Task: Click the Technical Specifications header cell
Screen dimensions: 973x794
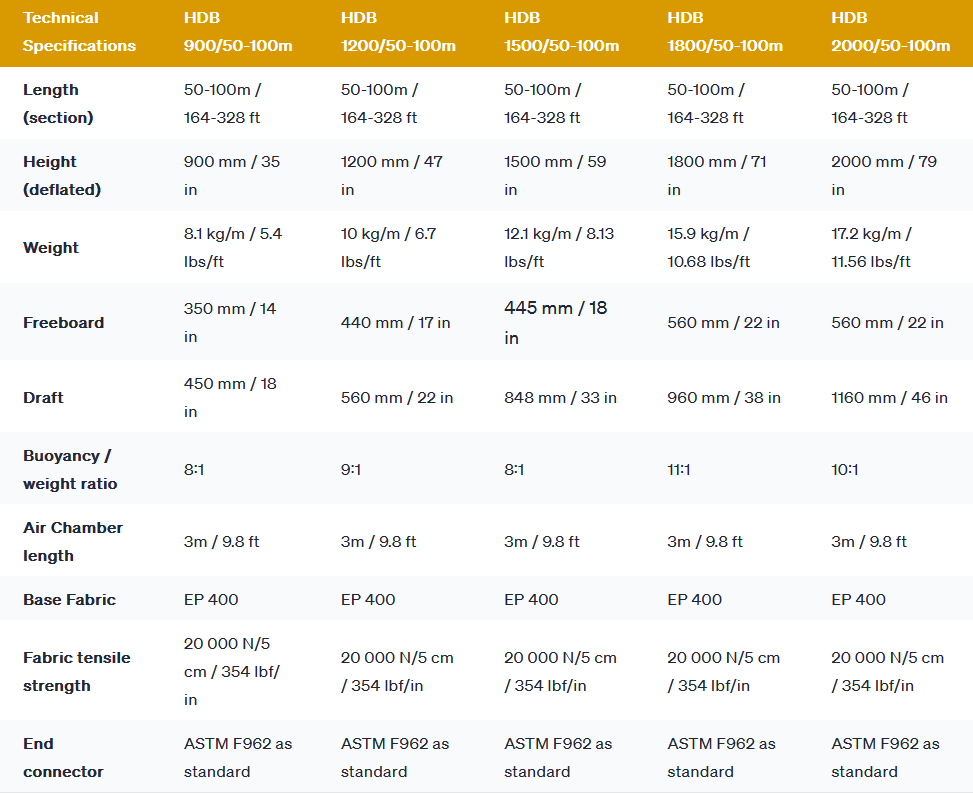Action: coord(79,32)
